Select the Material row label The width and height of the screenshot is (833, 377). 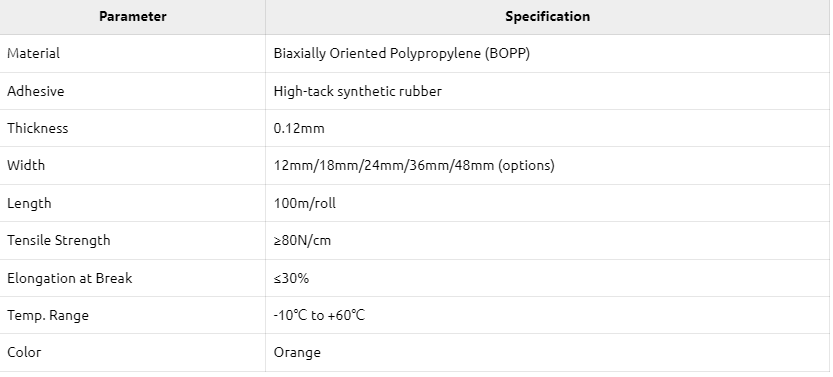(x=33, y=53)
